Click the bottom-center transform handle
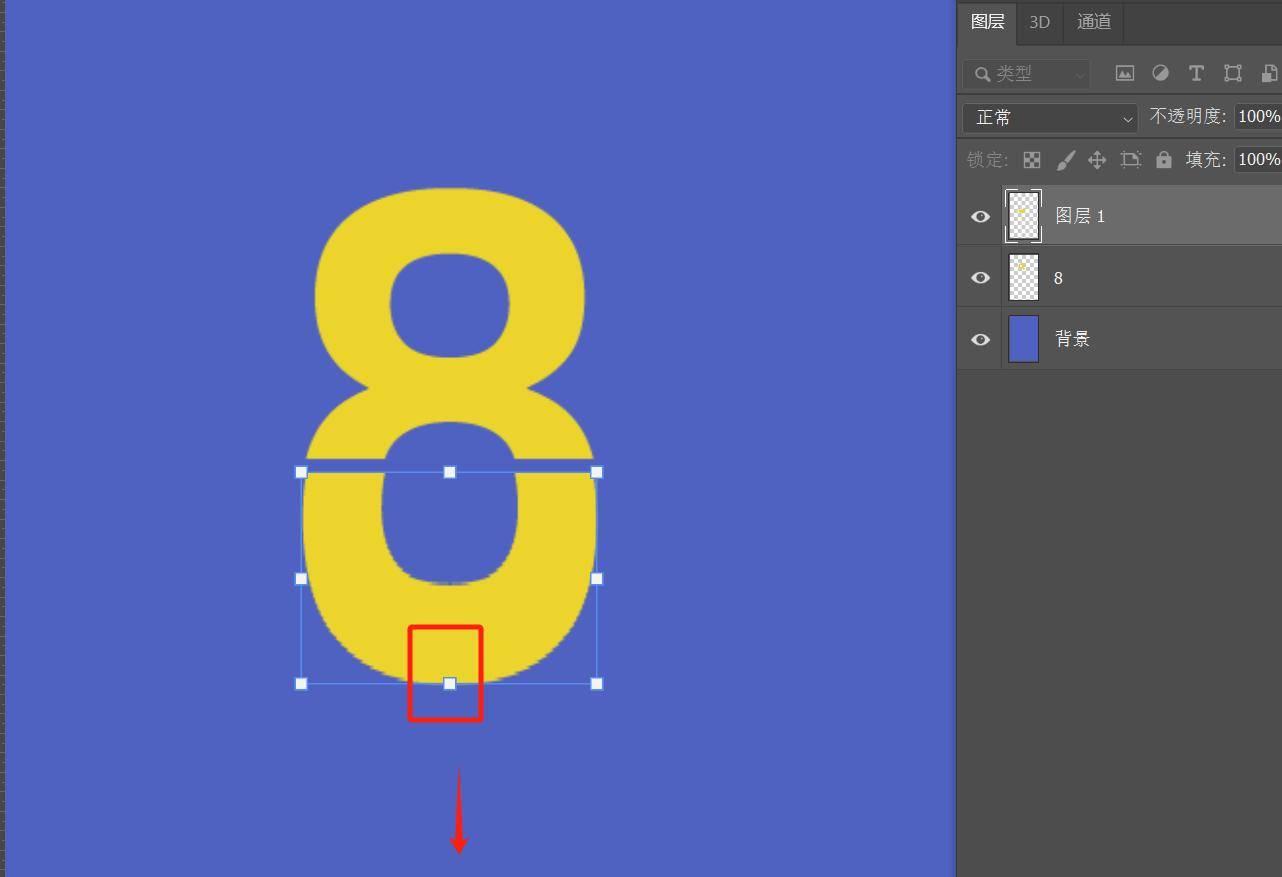Image resolution: width=1282 pixels, height=877 pixels. (450, 684)
